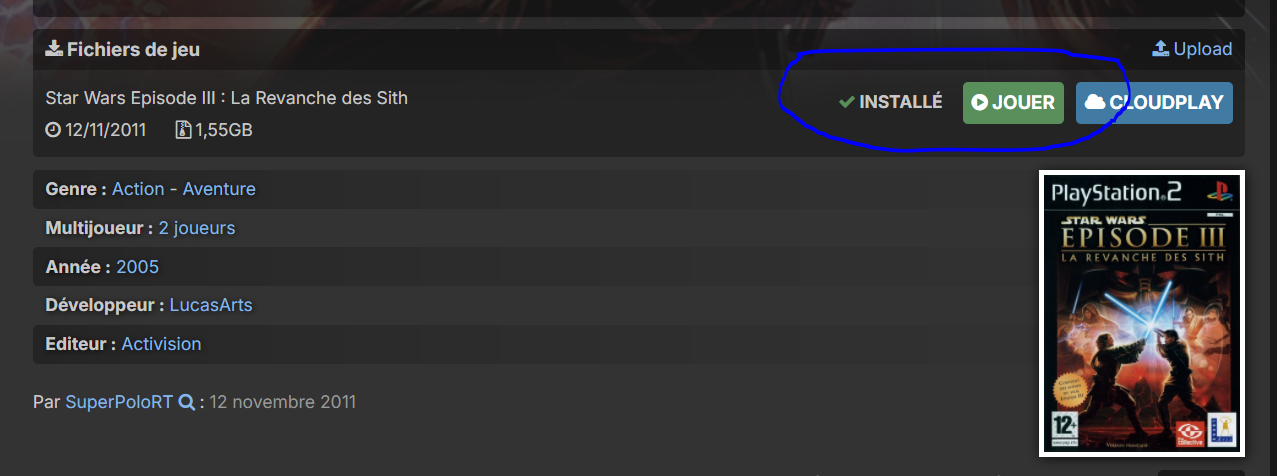Click the green checkmark next to INSTALLÉ
1277x476 pixels.
click(846, 103)
